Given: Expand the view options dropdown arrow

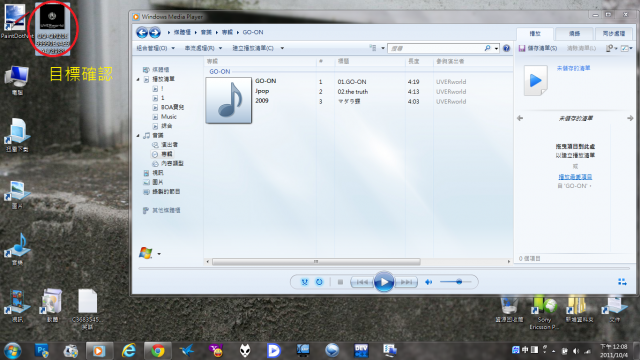Looking at the screenshot, I should (x=383, y=48).
